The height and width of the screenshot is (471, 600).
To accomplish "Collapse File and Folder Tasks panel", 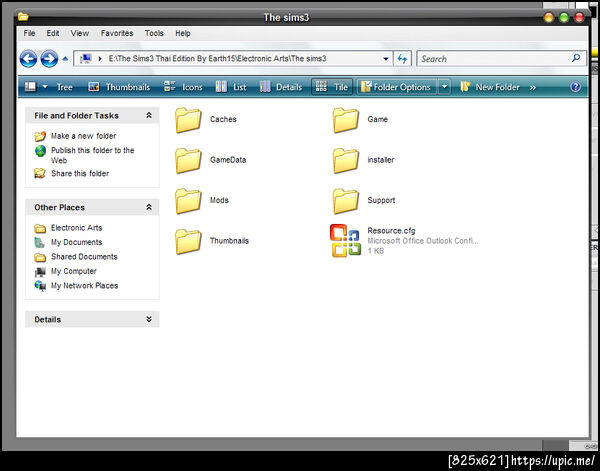I will coord(149,115).
